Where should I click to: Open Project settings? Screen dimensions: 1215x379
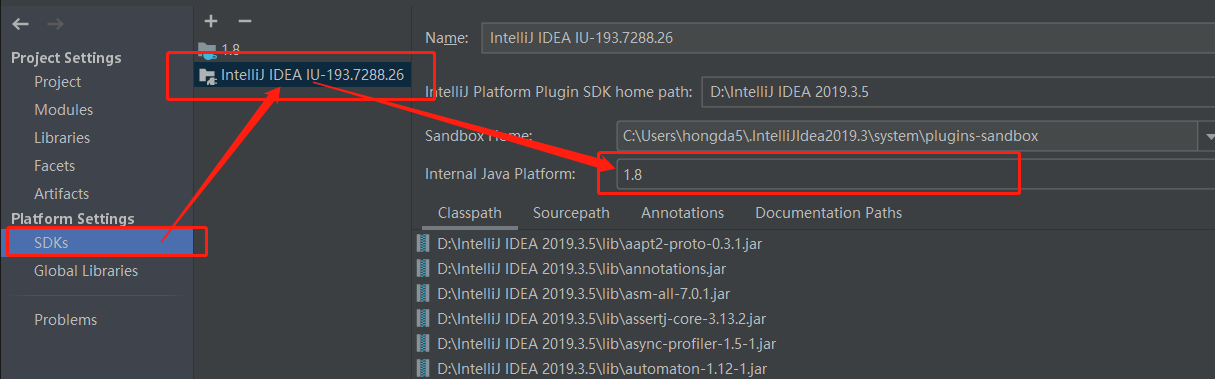(58, 82)
